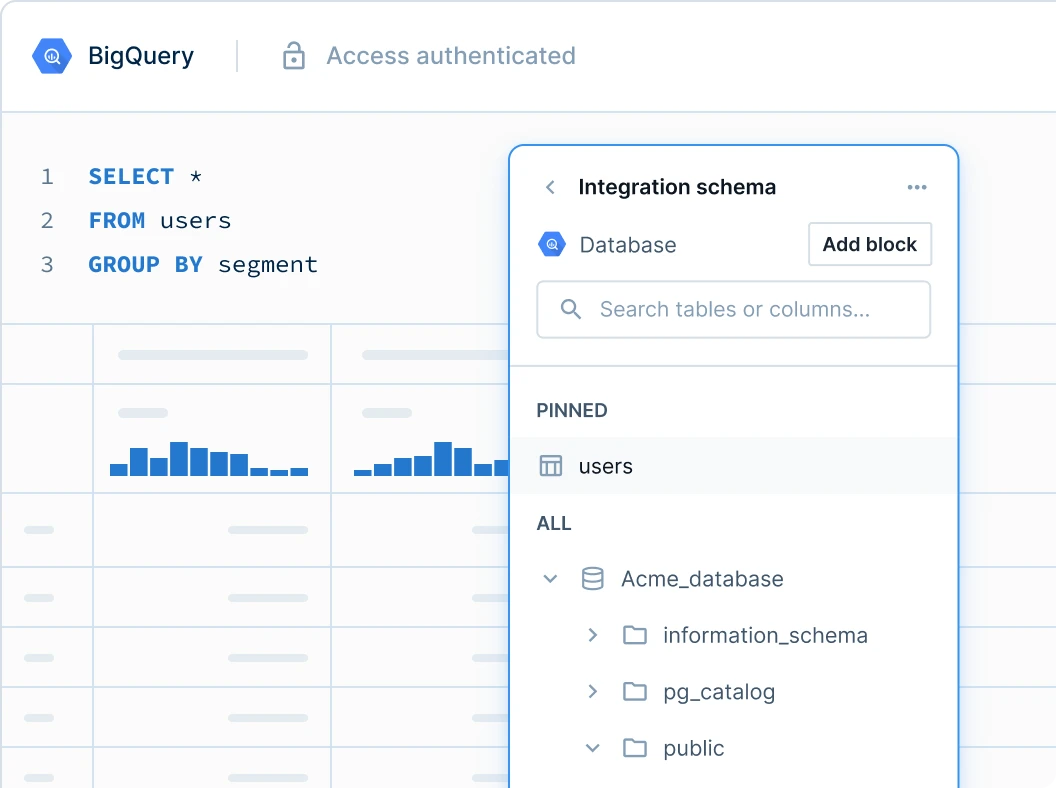Select the information_schema label

click(x=765, y=636)
